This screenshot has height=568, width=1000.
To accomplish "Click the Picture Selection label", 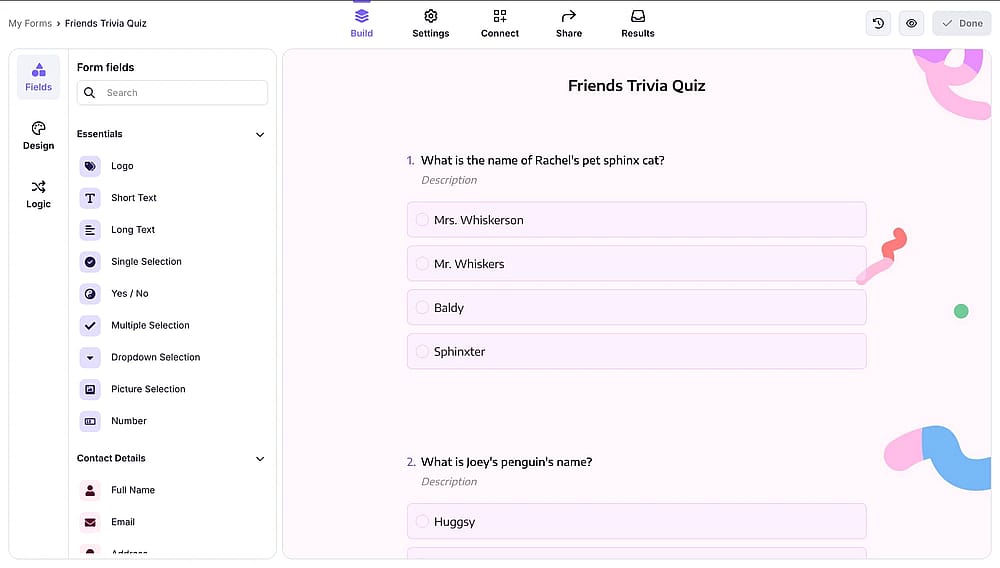I will (148, 389).
